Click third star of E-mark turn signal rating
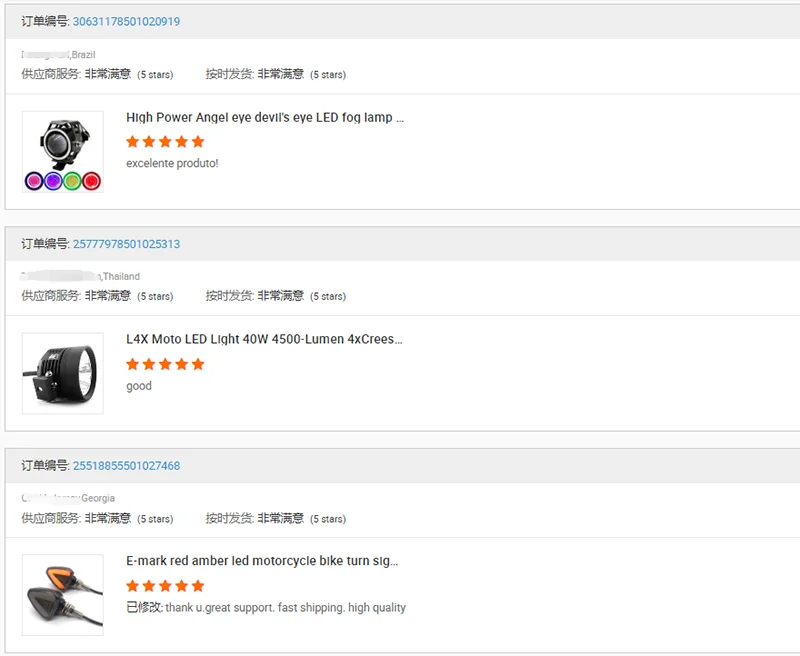This screenshot has height=656, width=800. 165,586
